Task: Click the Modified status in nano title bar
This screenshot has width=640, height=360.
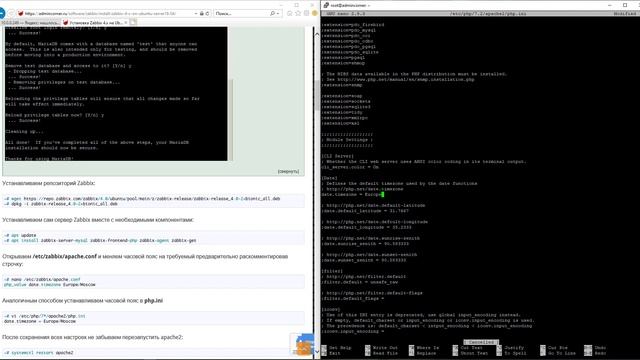Action: pos(625,14)
